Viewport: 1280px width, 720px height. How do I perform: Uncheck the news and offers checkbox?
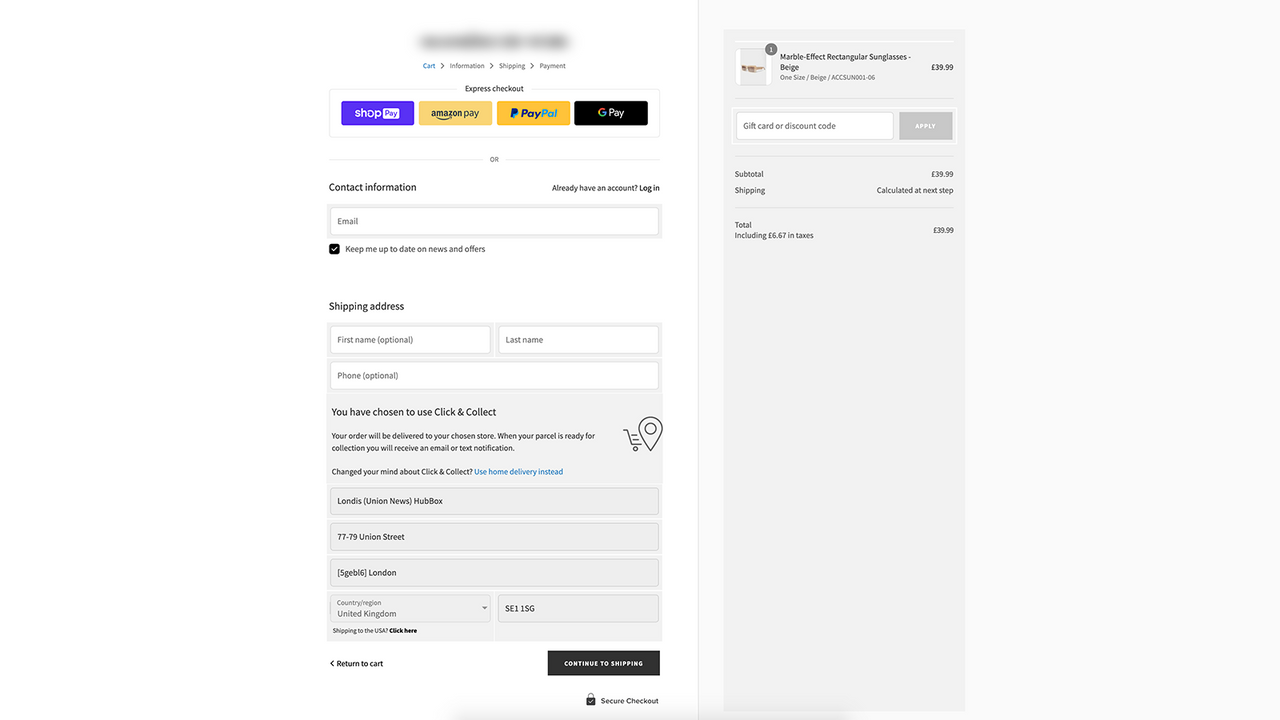tap(334, 248)
